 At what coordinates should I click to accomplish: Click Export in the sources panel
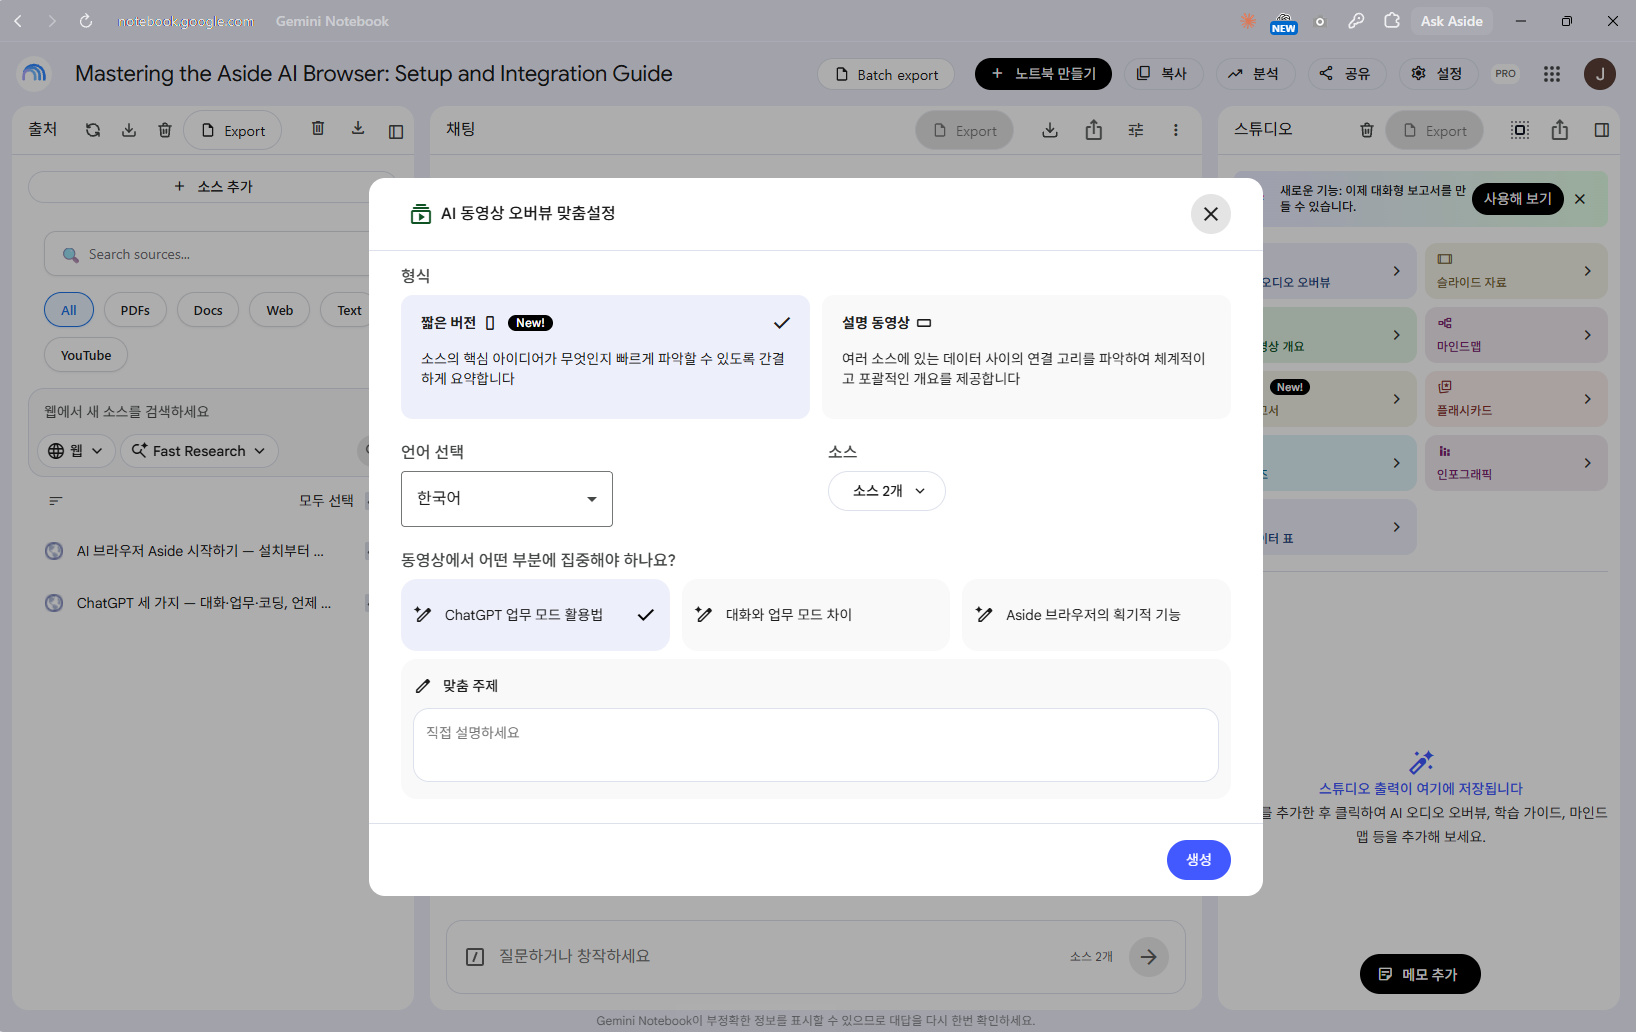(233, 130)
